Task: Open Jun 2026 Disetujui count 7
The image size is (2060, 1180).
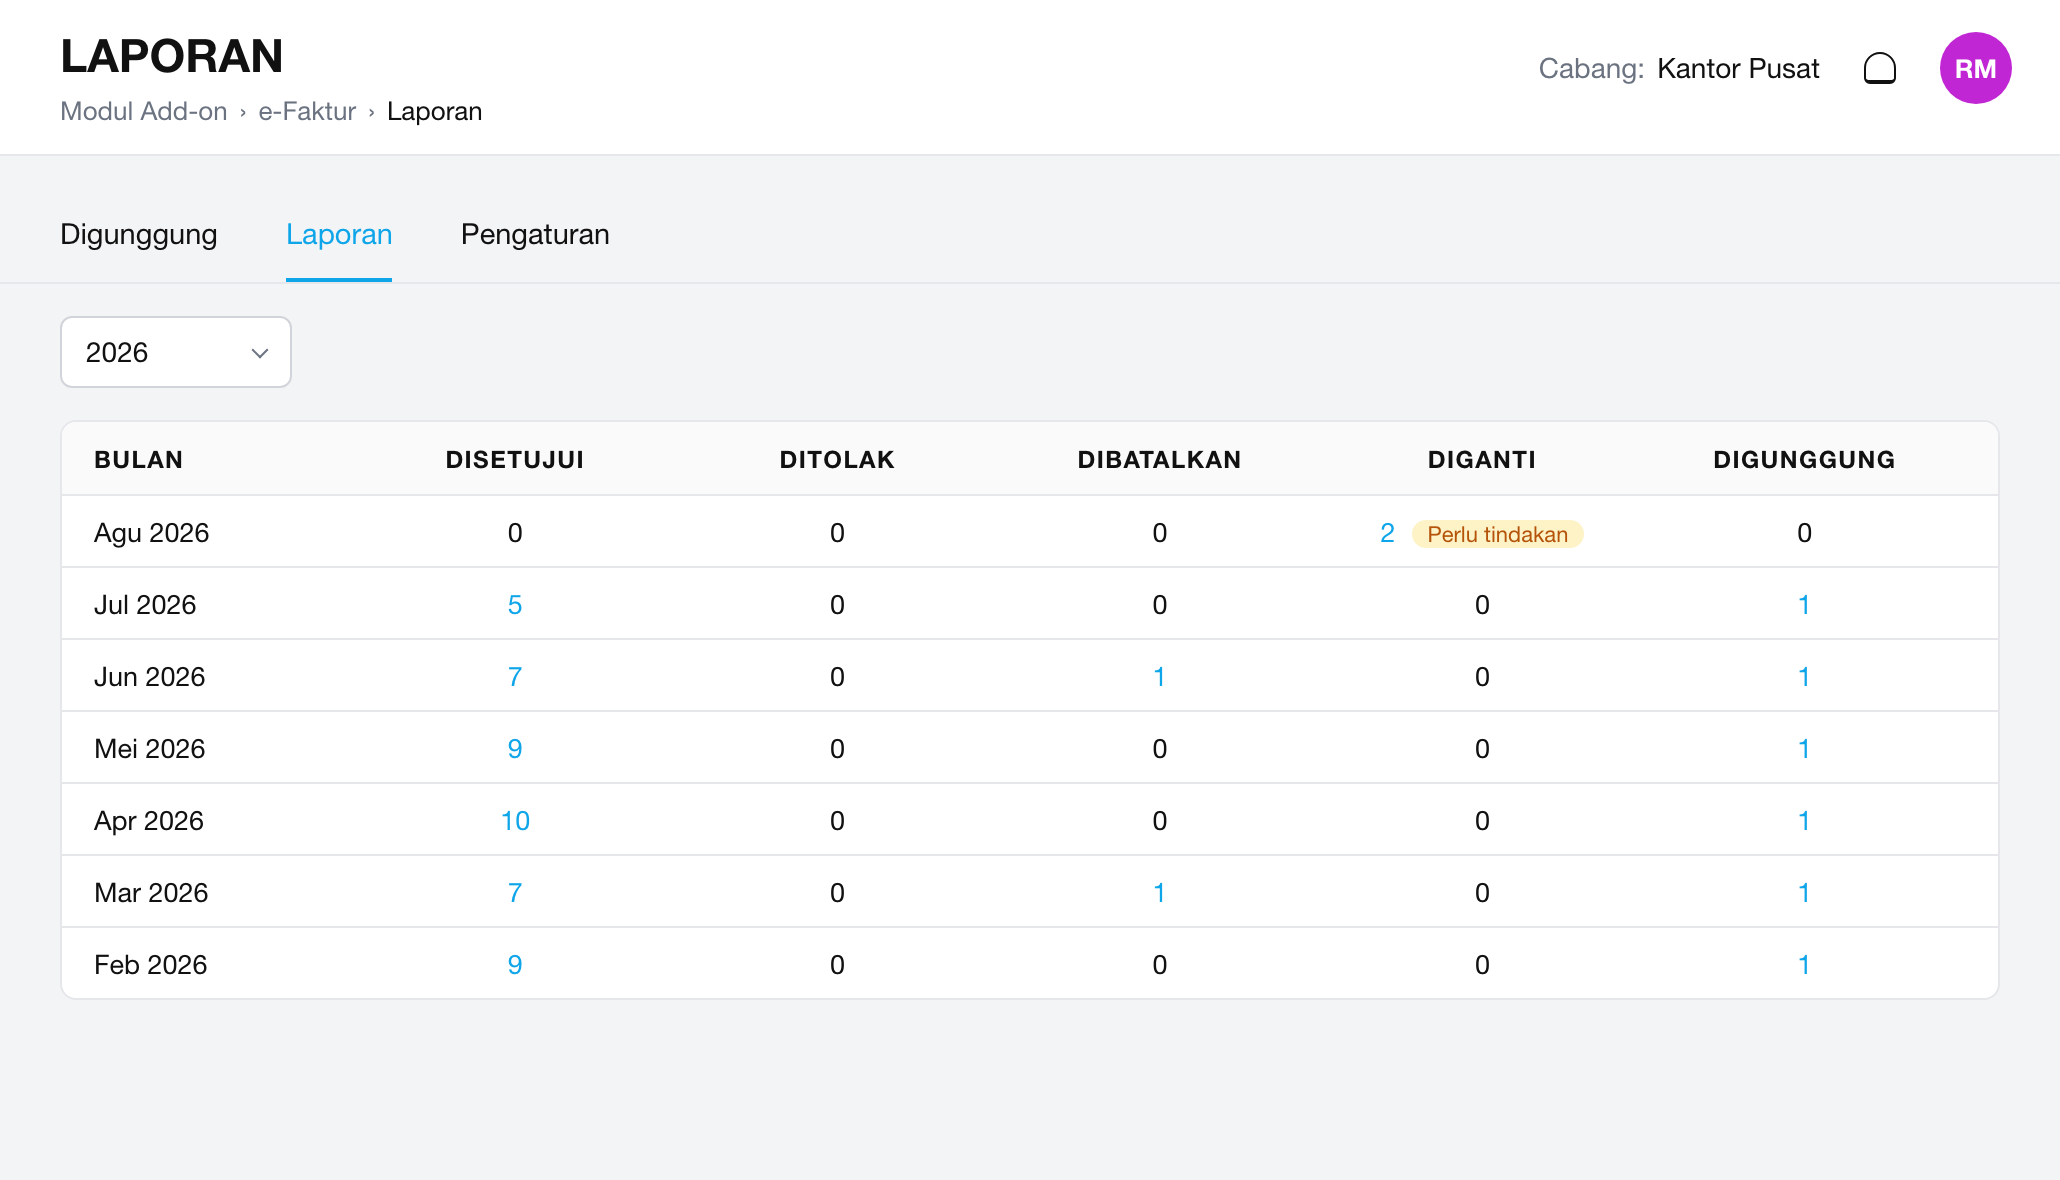Action: 515,677
